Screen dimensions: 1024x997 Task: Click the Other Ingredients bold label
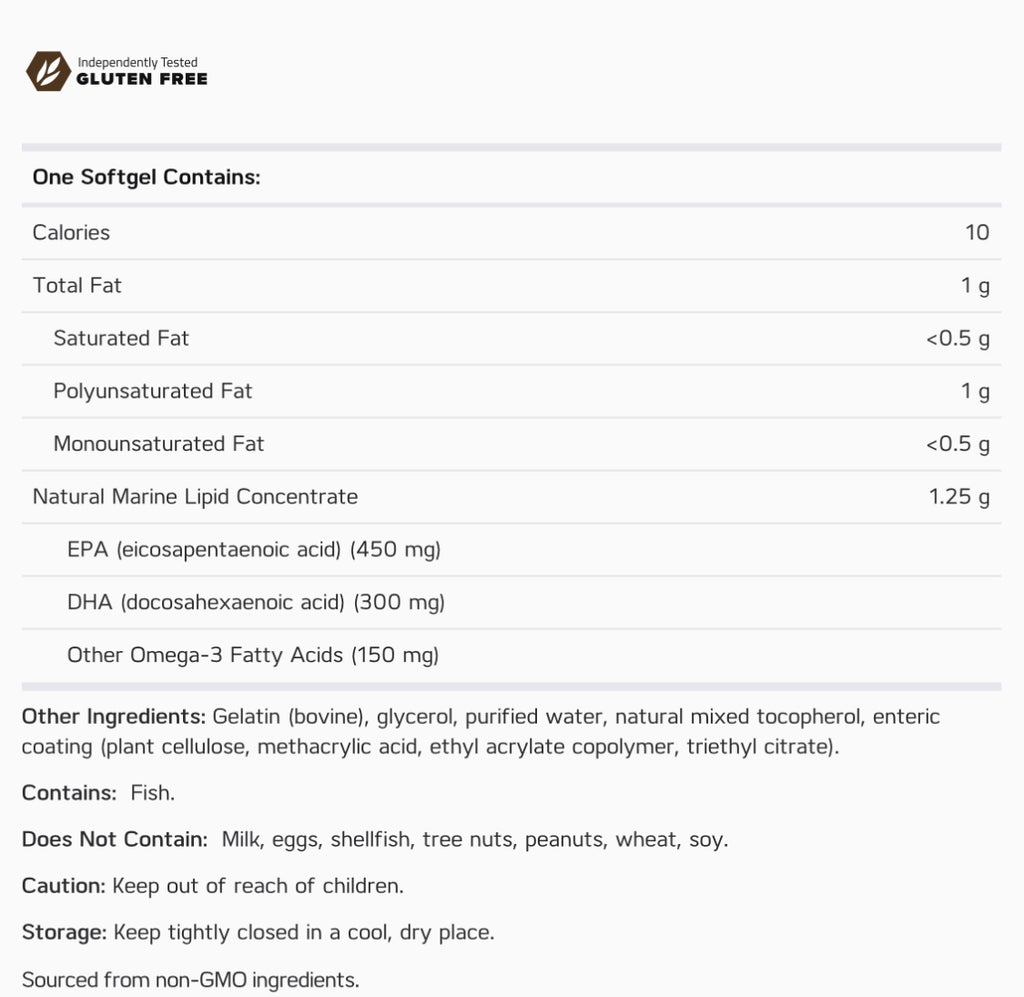point(114,717)
